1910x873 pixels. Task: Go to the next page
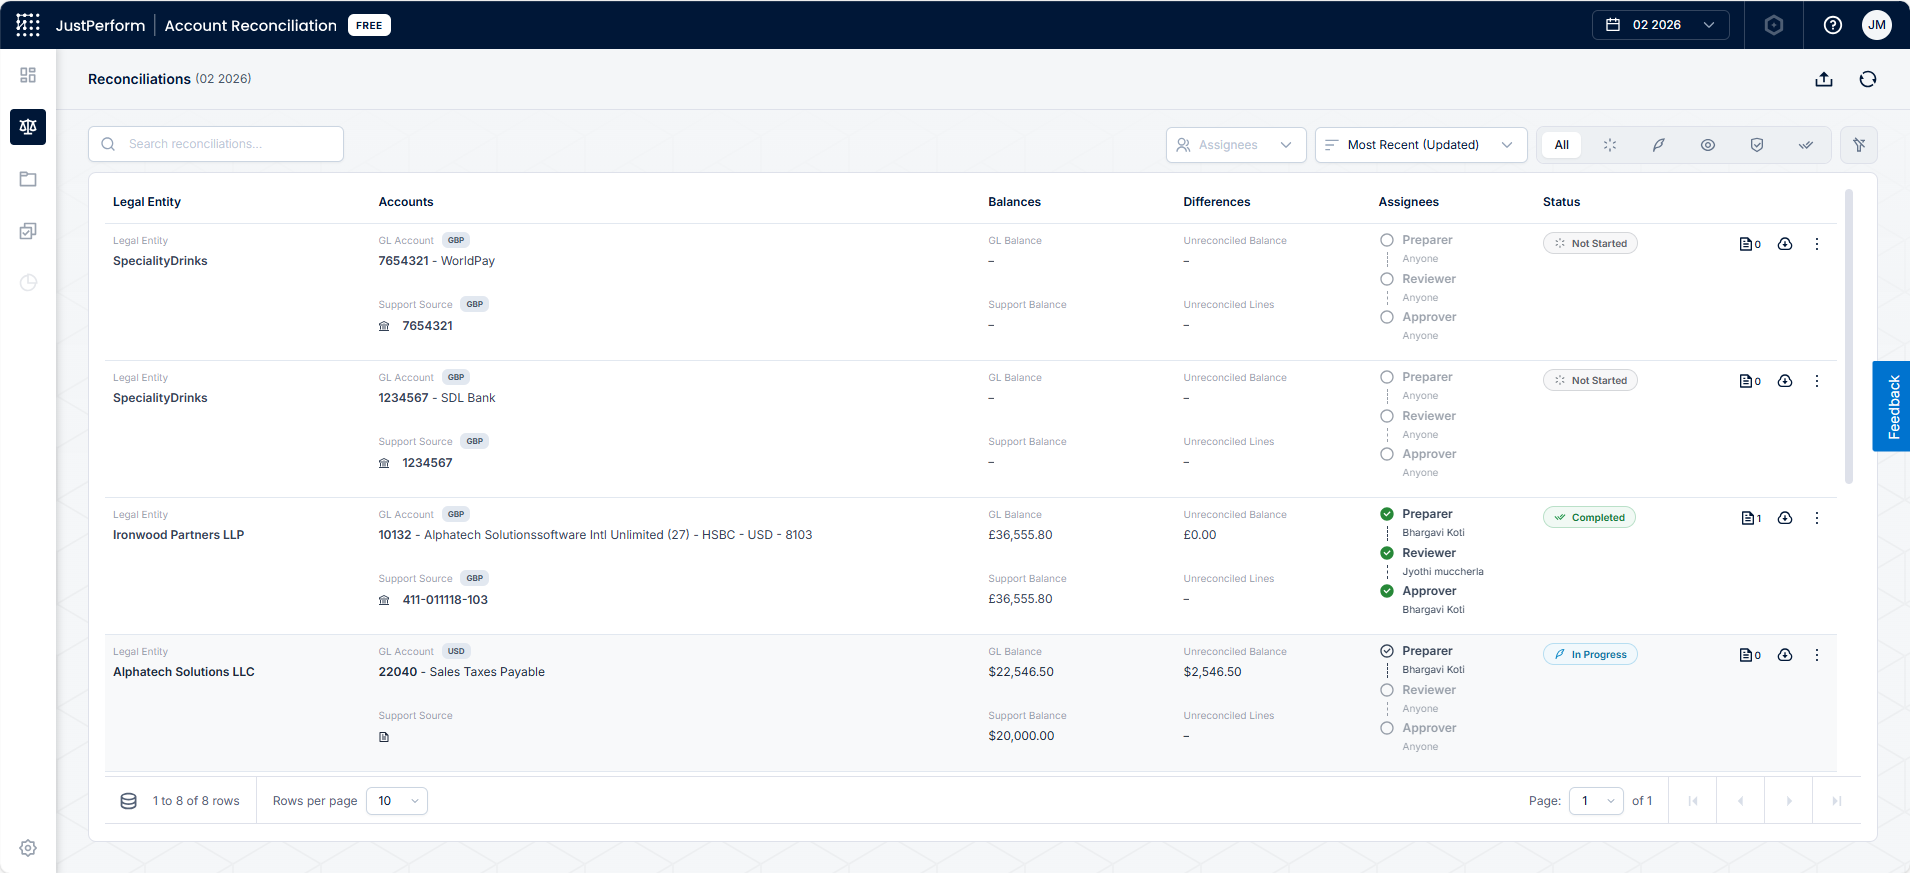1789,801
